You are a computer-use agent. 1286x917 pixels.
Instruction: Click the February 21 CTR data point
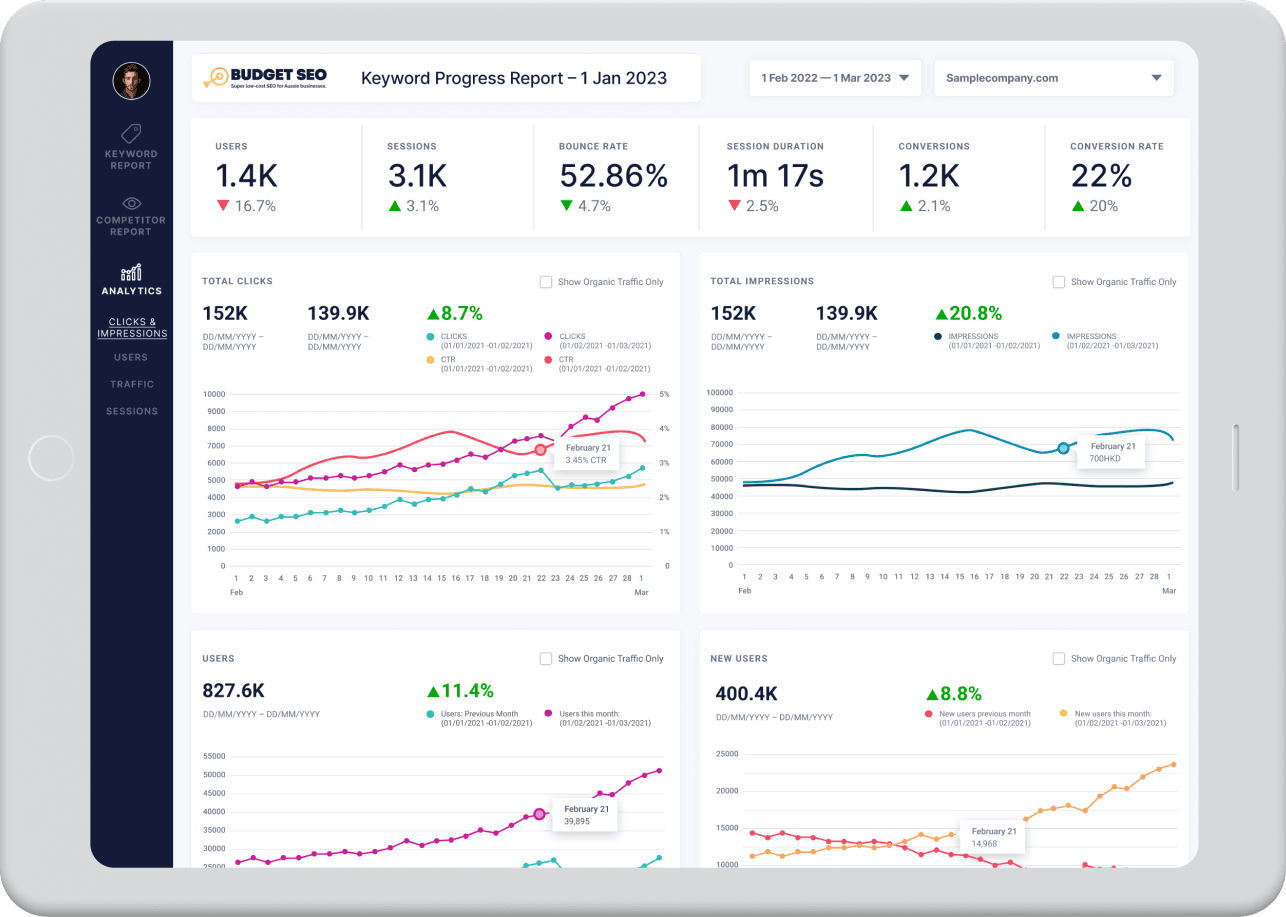click(541, 450)
